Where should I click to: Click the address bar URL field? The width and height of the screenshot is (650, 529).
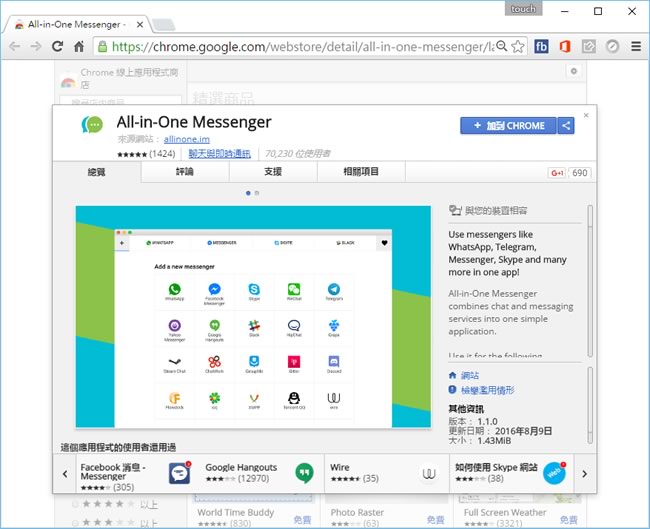pos(303,46)
